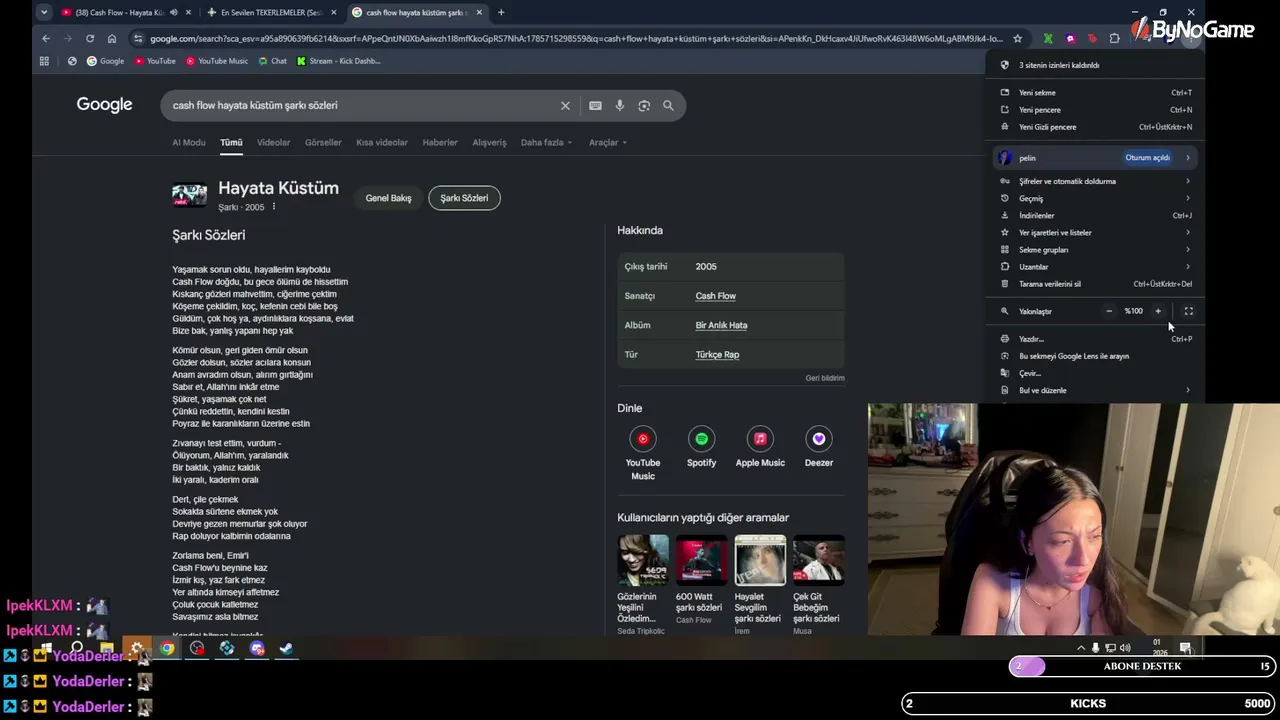Open Windows taskbar search

tap(77, 648)
